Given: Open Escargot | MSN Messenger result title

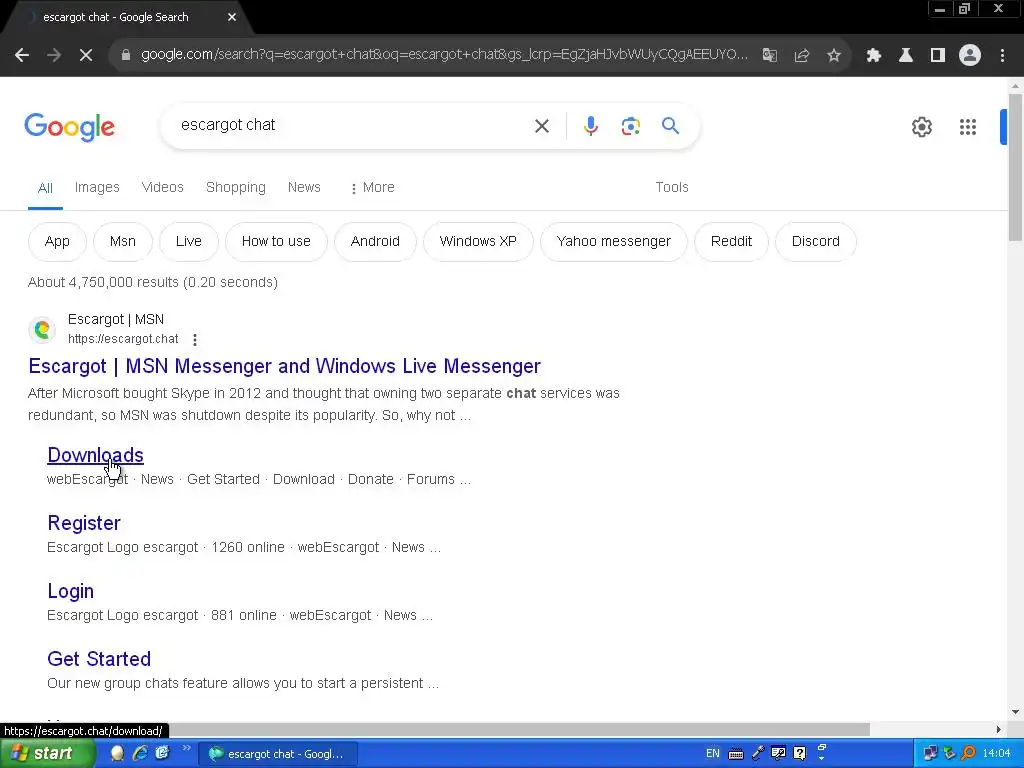Looking at the screenshot, I should tap(285, 366).
